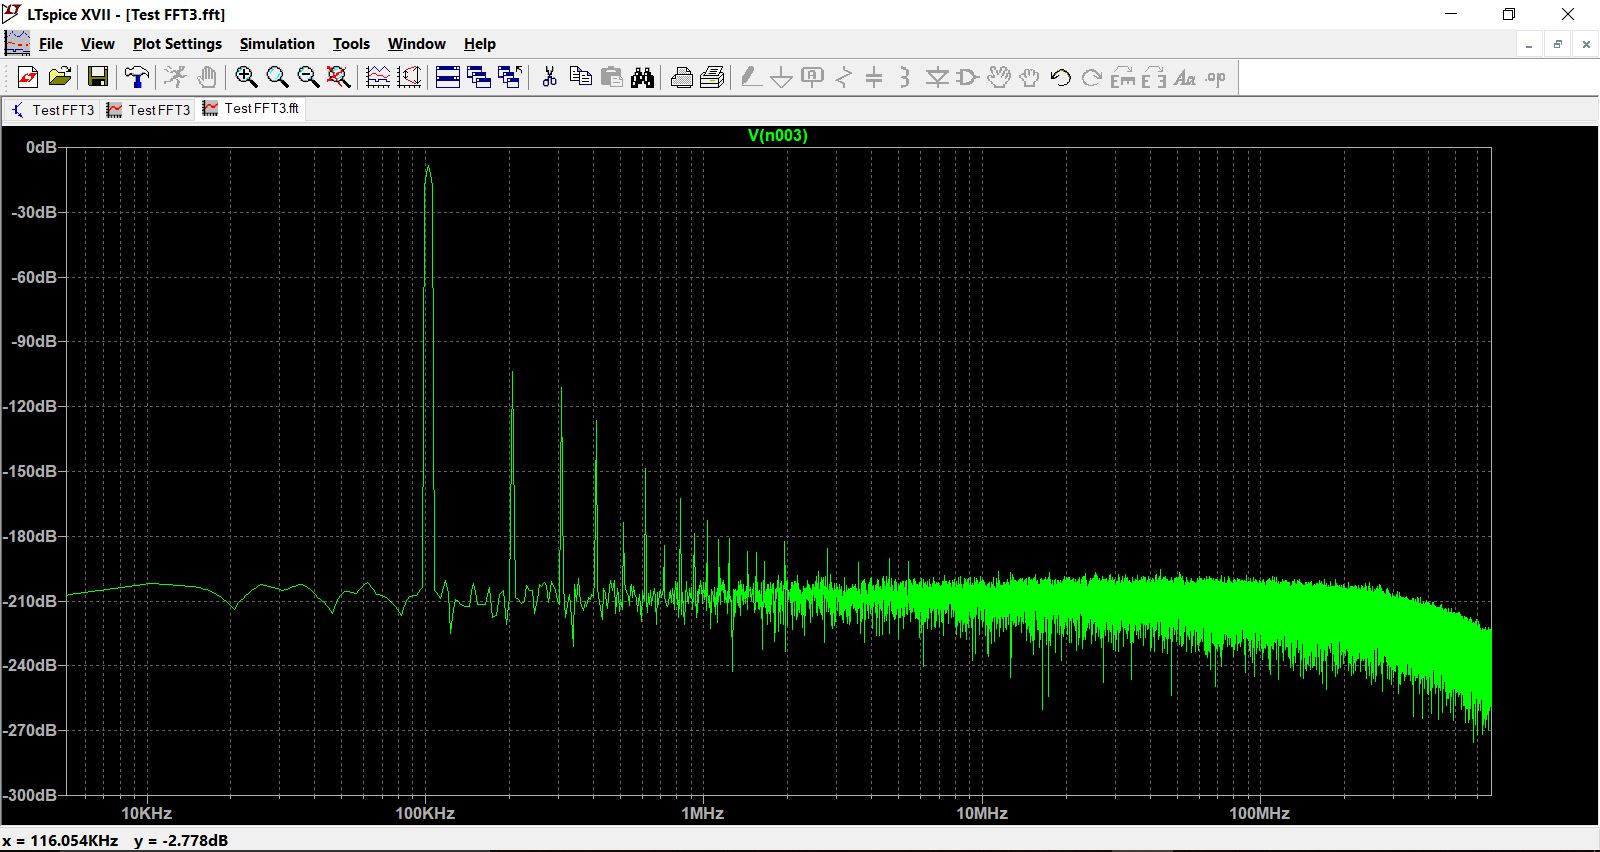Open the Tools menu
1600x852 pixels.
[351, 44]
